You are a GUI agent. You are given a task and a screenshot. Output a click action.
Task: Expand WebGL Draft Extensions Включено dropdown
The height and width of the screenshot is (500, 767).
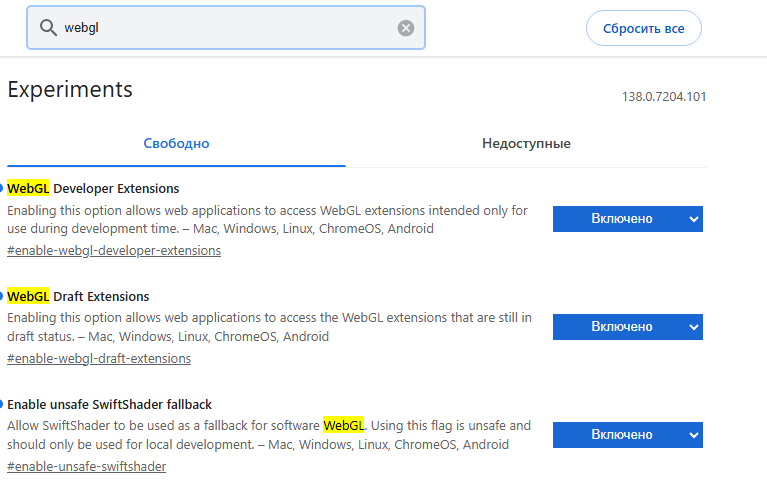click(627, 327)
